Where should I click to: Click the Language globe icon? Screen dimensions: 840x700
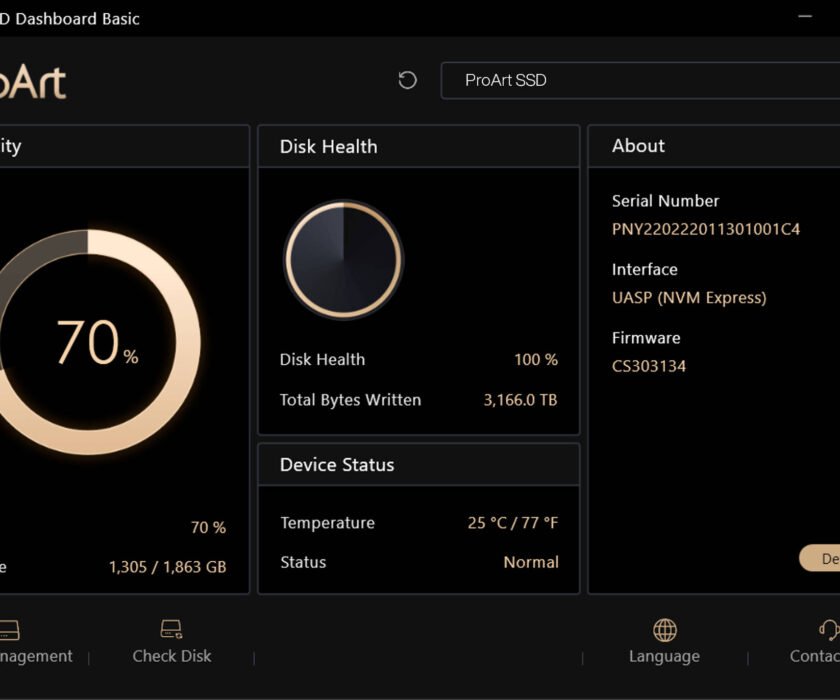[665, 630]
